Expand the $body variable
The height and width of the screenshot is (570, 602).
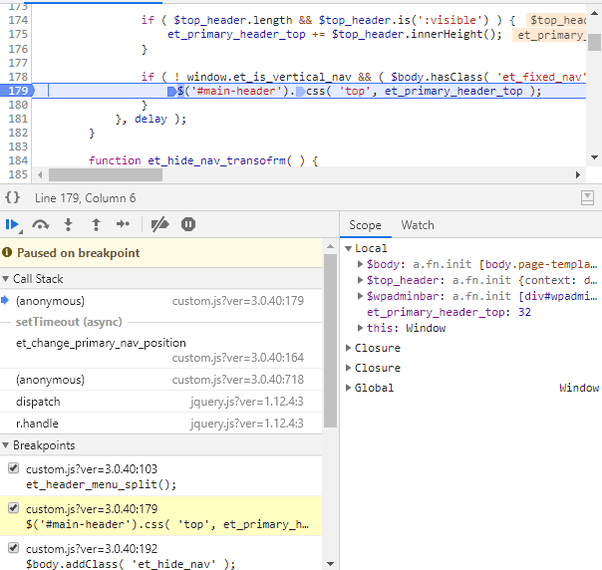(360, 264)
